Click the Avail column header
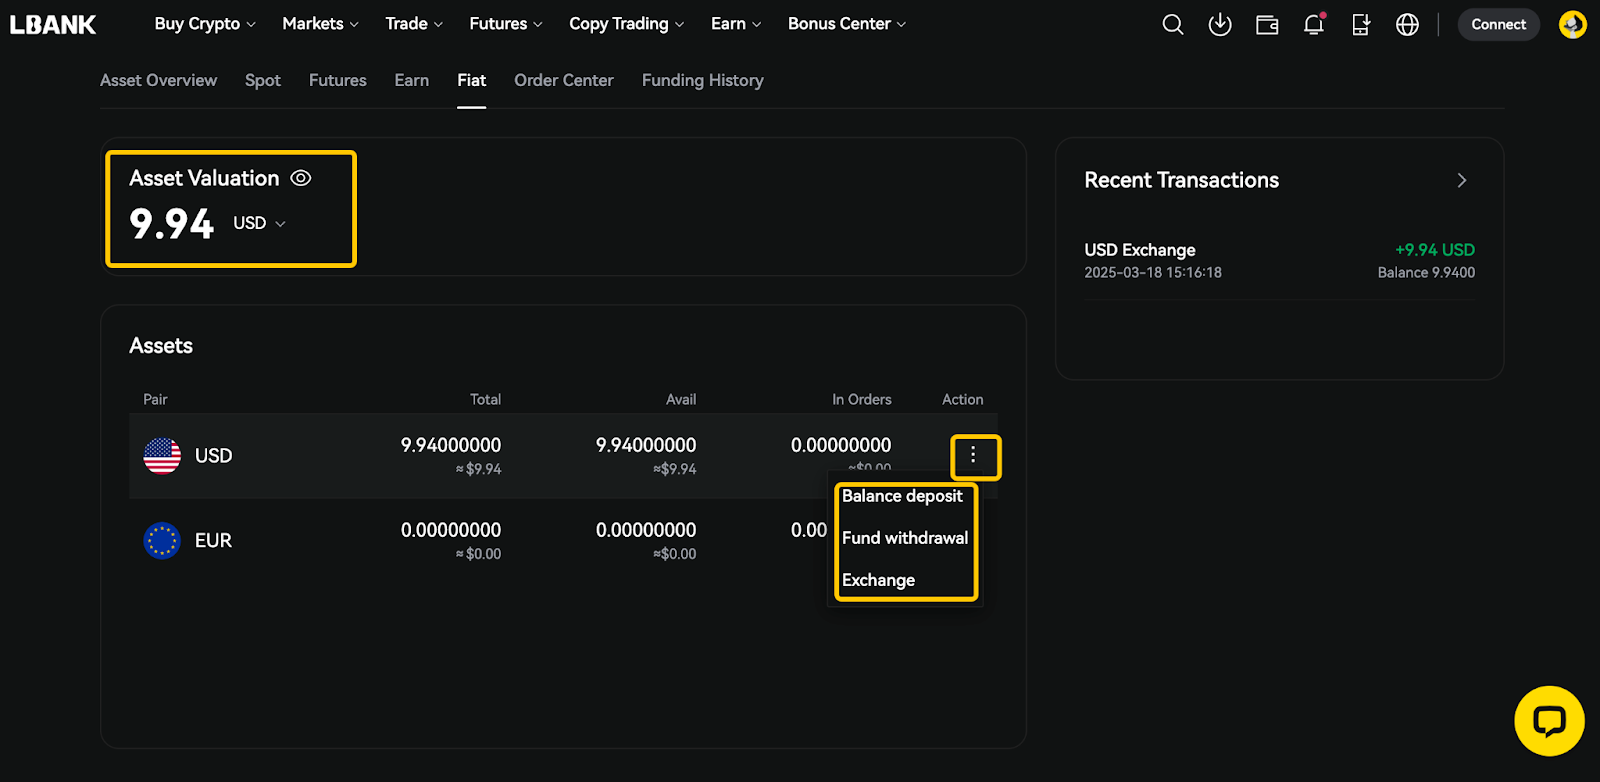Viewport: 1600px width, 782px height. coord(681,399)
